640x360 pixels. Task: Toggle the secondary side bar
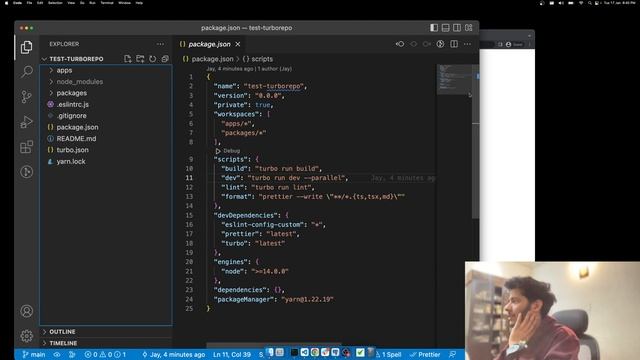coord(457,28)
